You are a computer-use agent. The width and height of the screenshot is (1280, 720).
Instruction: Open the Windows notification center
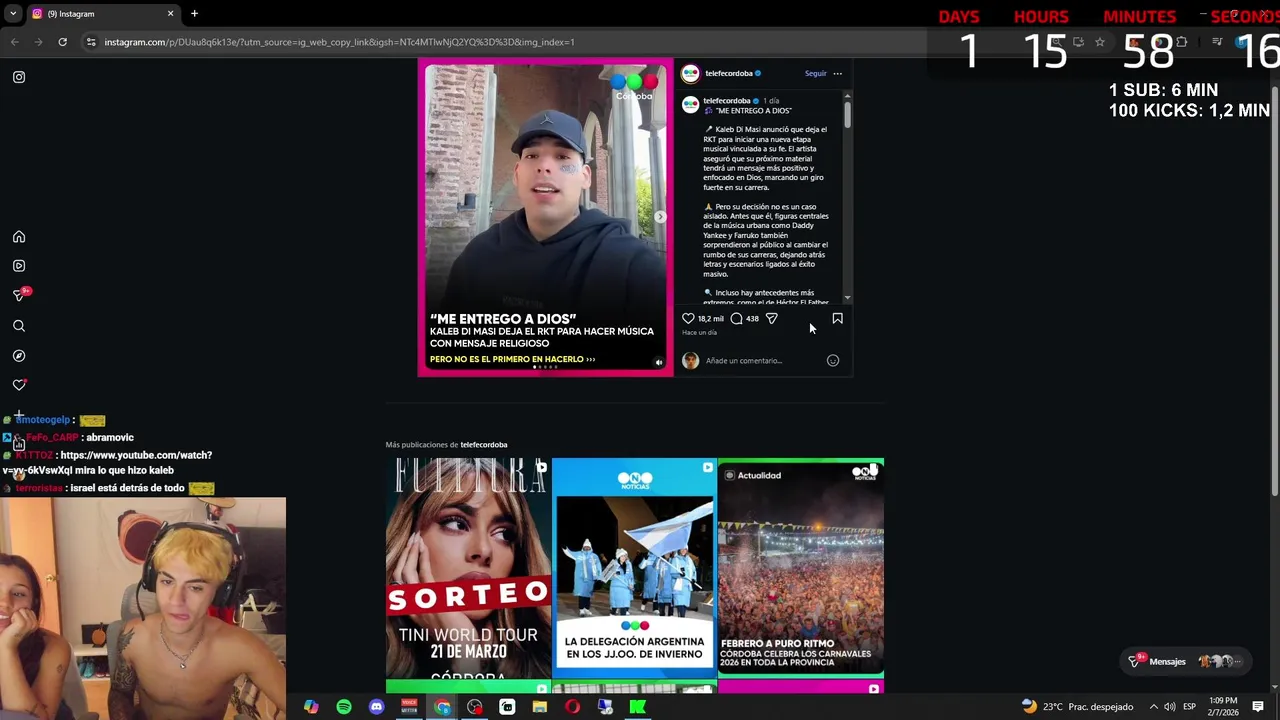[1258, 707]
